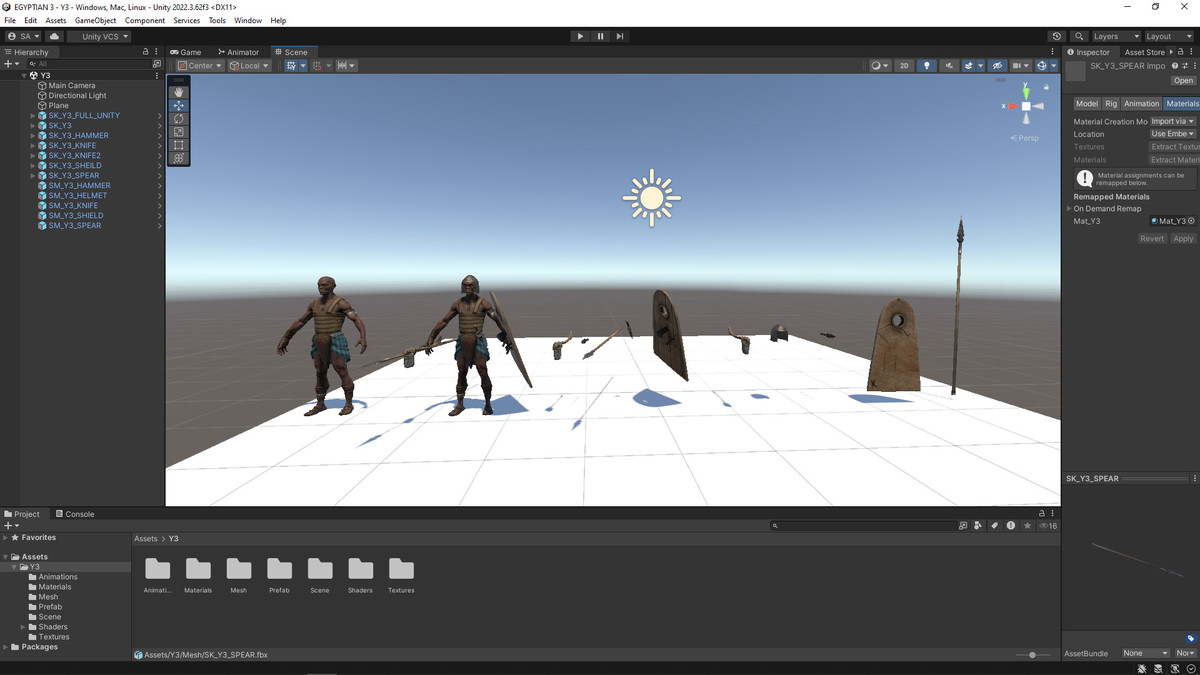The image size is (1200, 675).
Task: Open the GameObject menu
Action: 95,20
